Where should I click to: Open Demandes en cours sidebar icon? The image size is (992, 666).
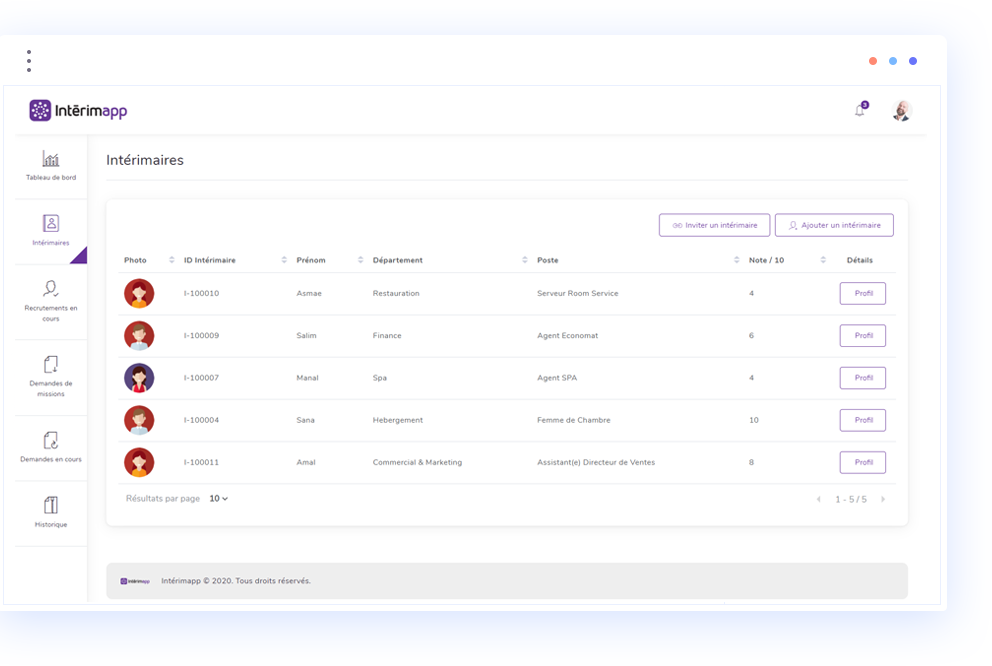(51, 440)
